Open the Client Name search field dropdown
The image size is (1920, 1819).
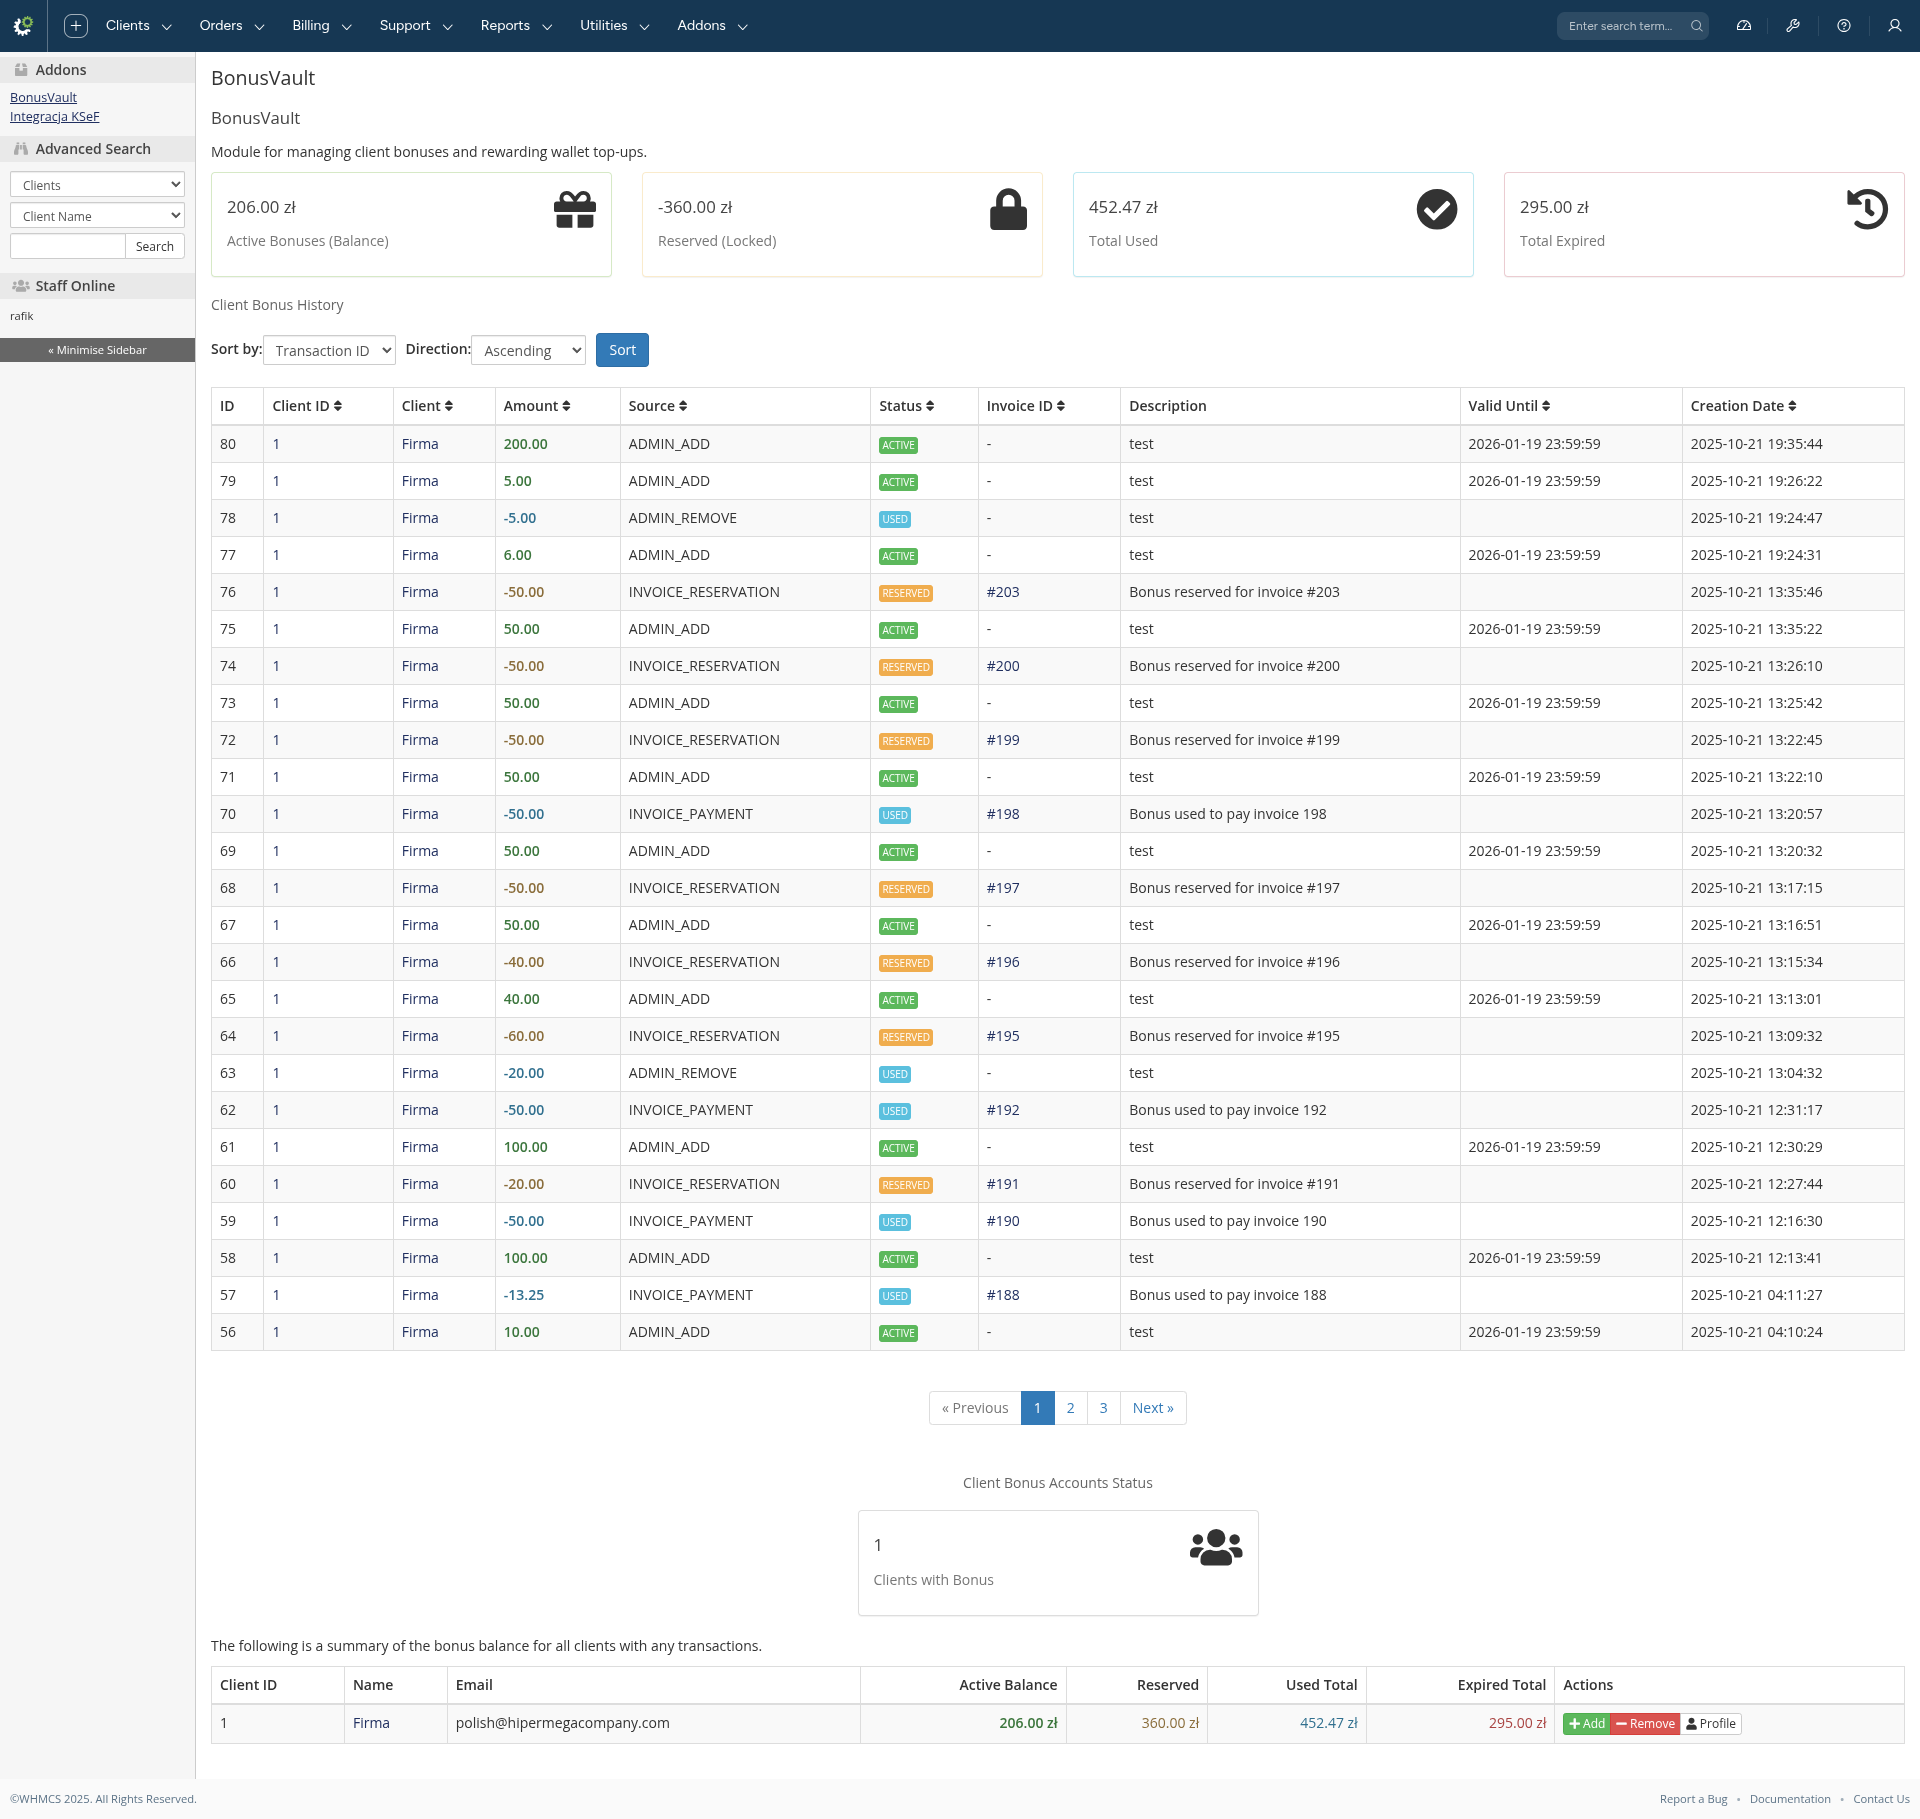(x=97, y=216)
